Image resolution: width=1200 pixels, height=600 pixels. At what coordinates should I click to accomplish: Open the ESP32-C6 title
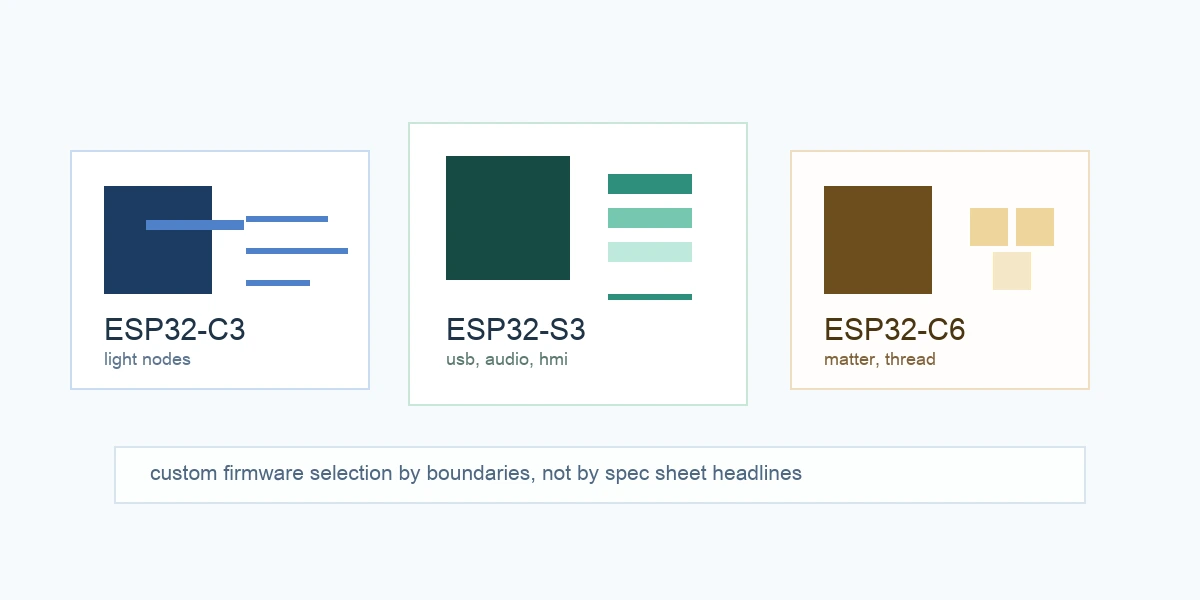[895, 330]
